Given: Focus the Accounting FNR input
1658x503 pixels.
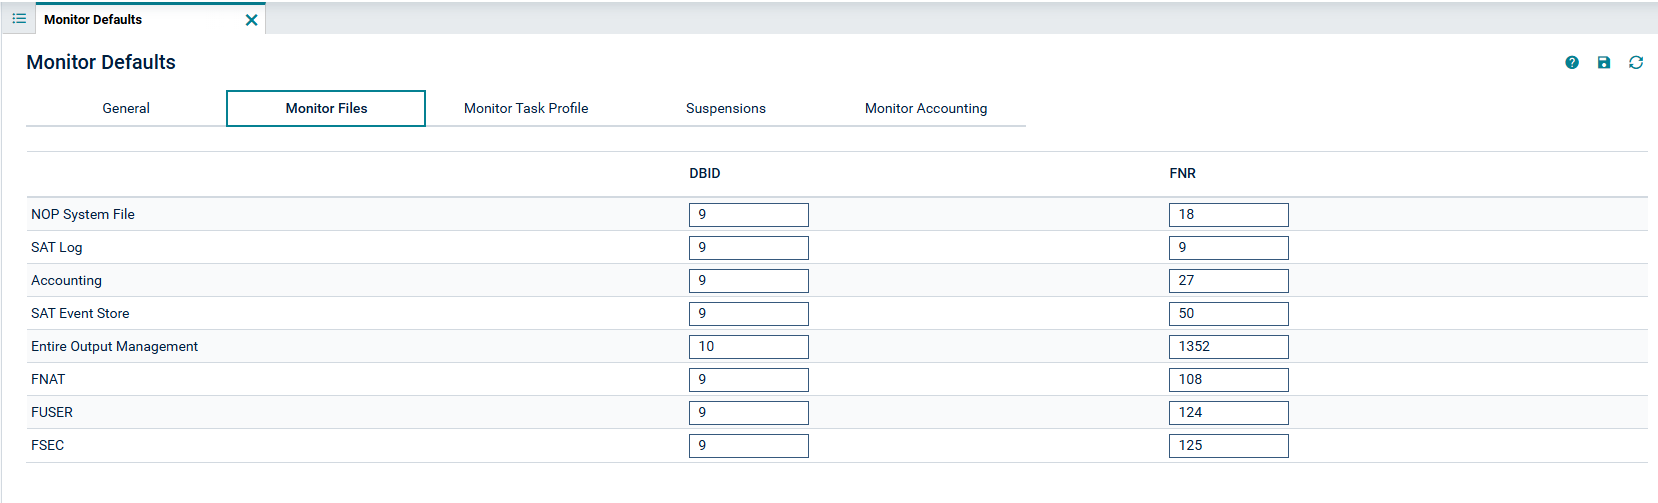Looking at the screenshot, I should point(1229,280).
